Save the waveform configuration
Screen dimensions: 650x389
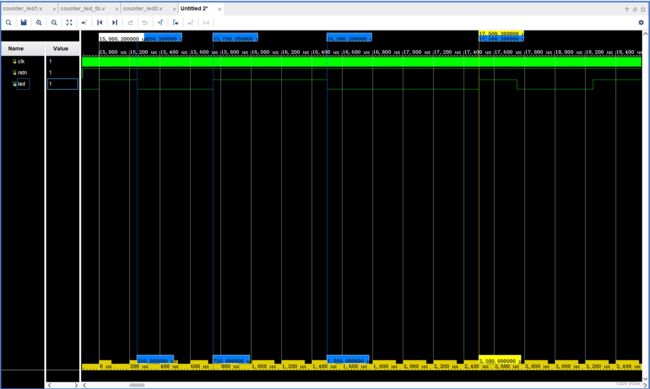24,22
